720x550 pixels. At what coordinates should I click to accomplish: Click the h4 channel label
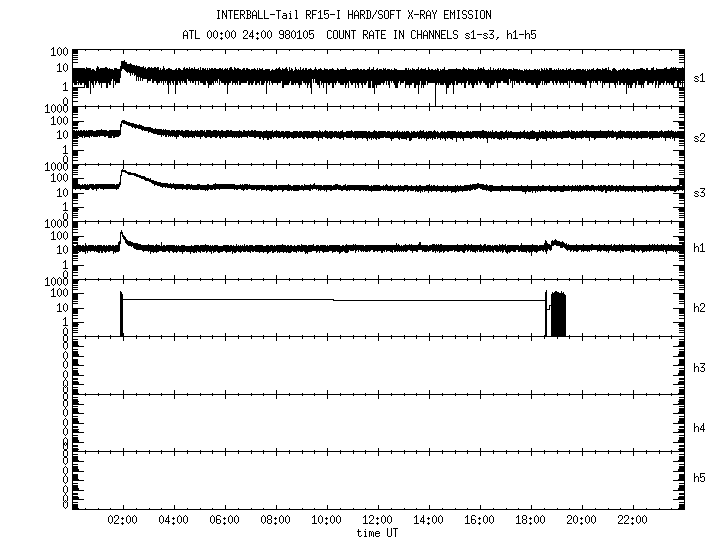699,428
